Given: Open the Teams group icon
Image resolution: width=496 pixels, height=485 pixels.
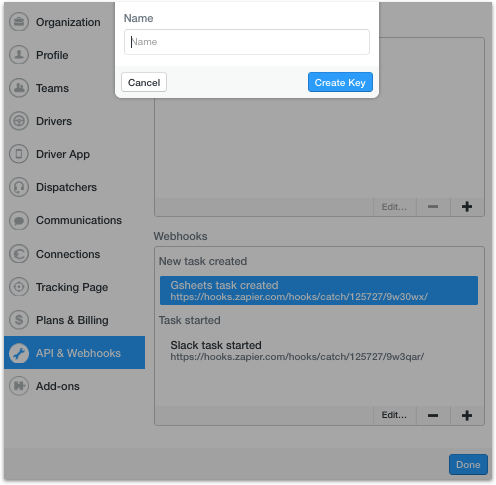Looking at the screenshot, I should click(x=19, y=88).
